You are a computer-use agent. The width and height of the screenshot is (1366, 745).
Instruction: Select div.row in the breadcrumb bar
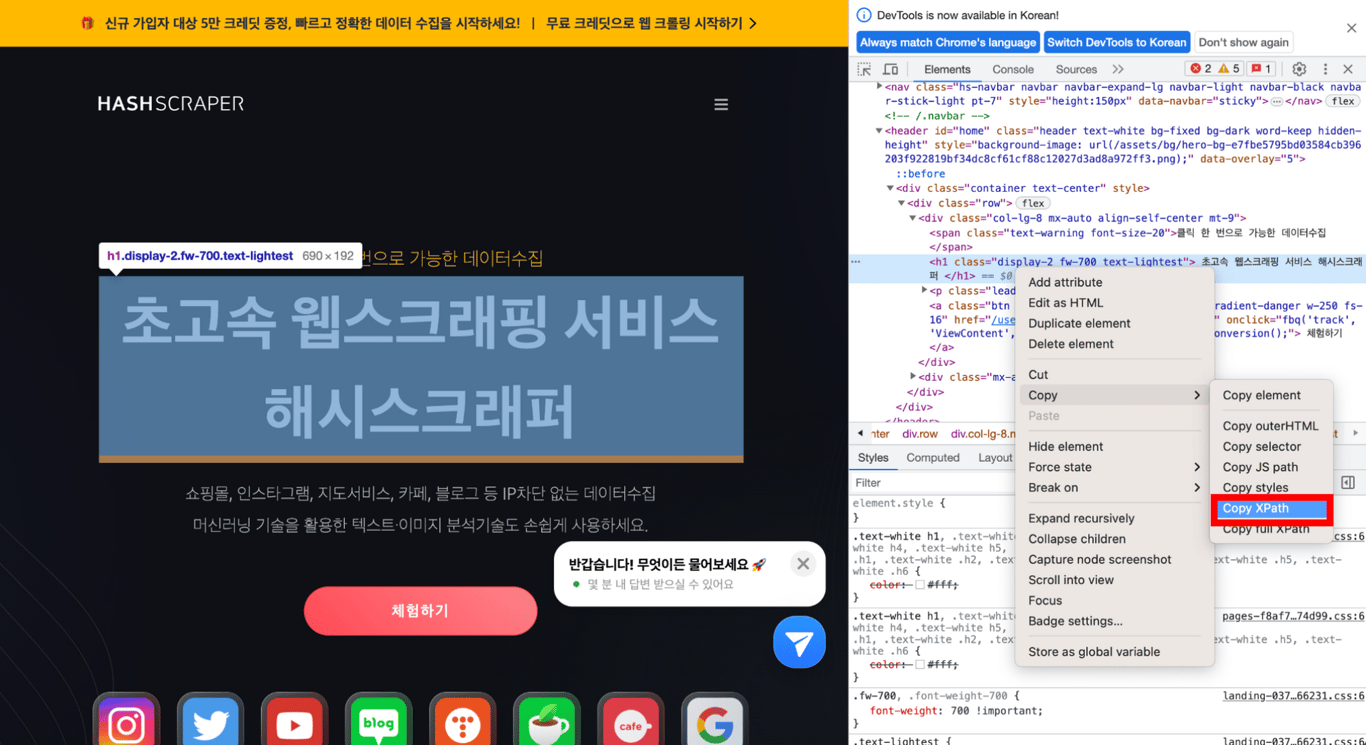point(920,434)
